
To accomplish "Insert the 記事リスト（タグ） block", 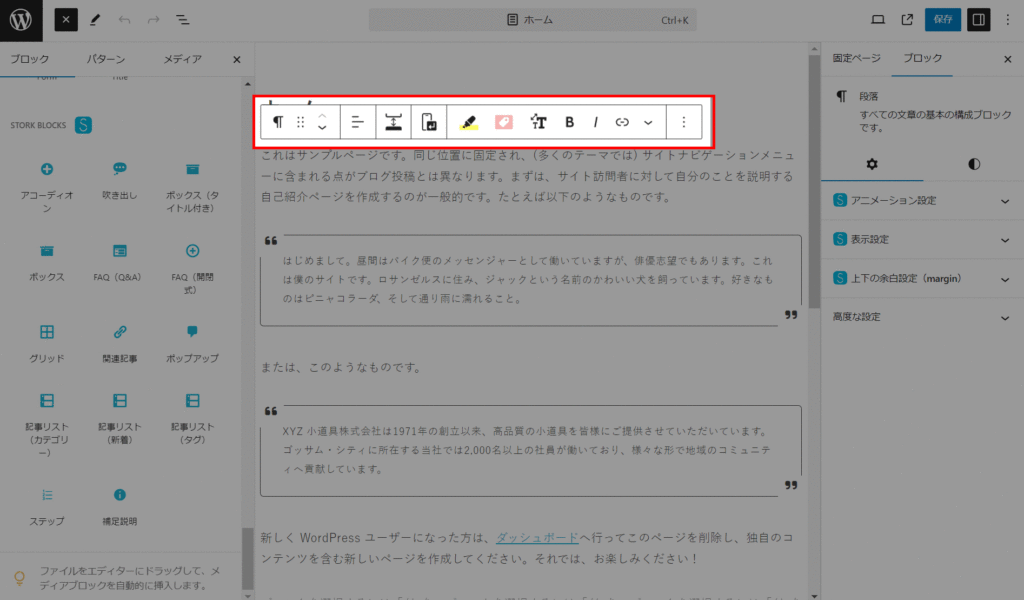I will pyautogui.click(x=192, y=418).
